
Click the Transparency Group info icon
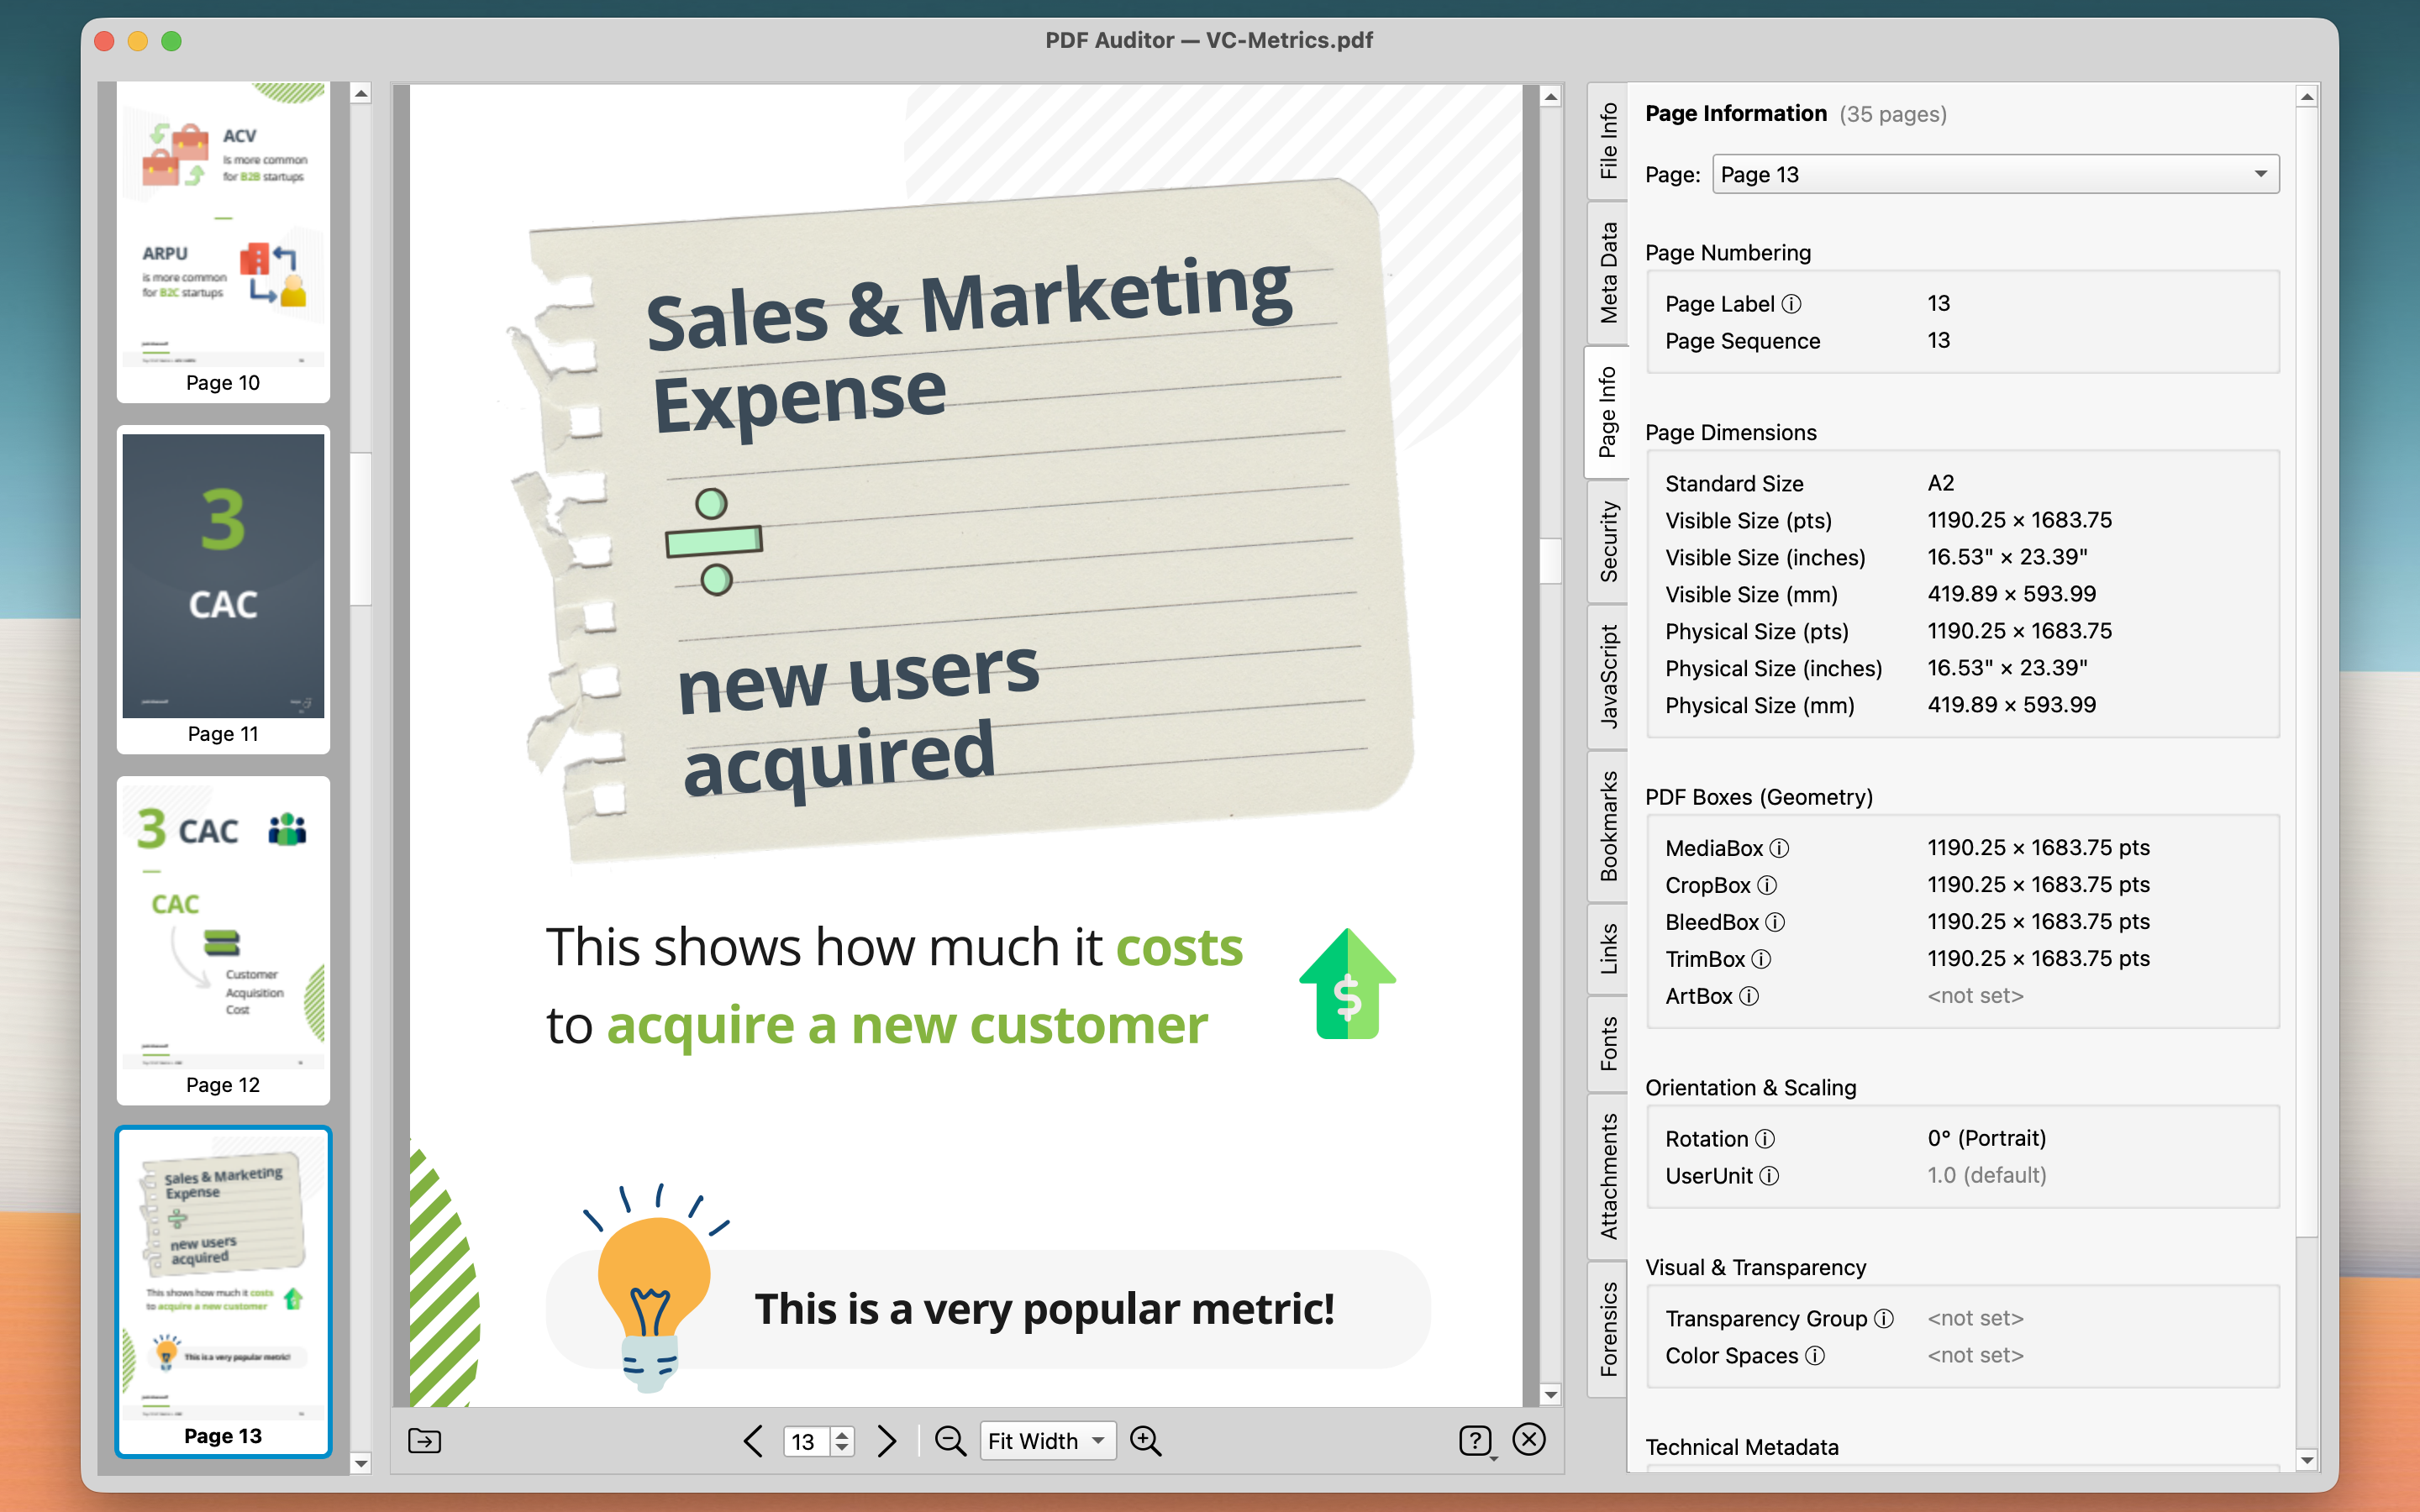pos(1886,1318)
